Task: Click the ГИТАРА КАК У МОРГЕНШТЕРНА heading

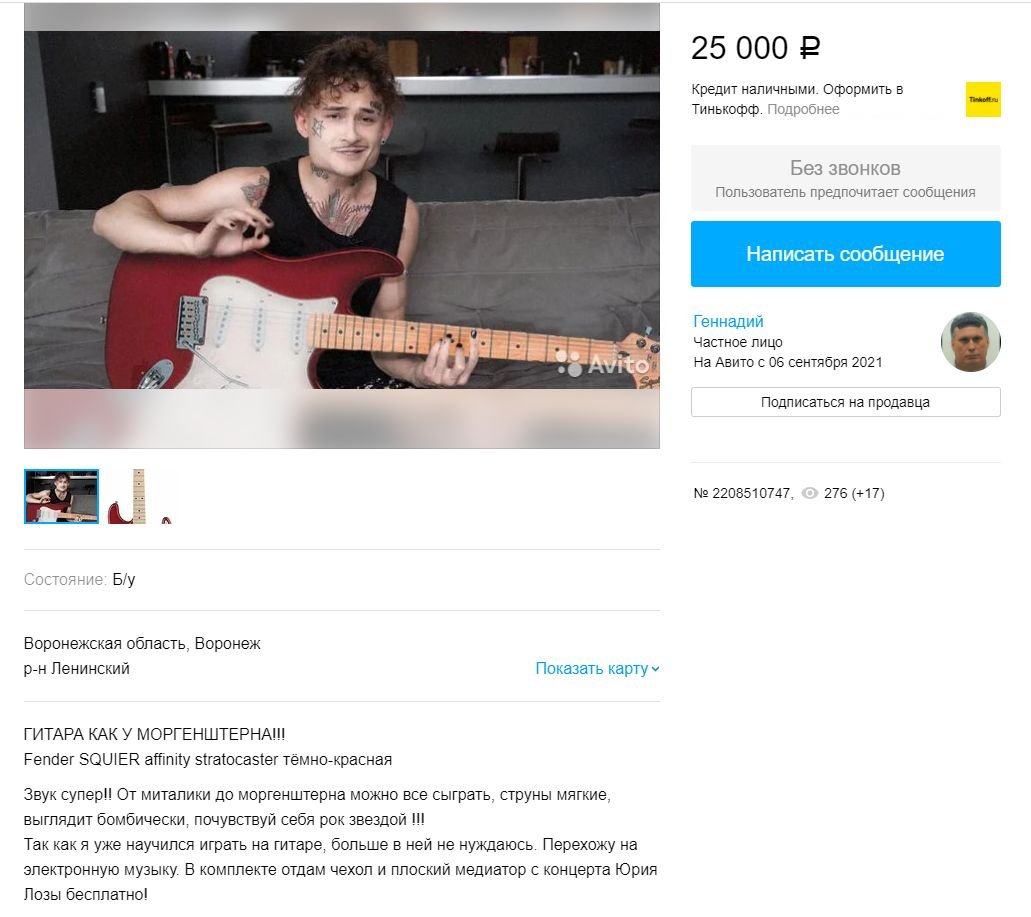Action: click(x=155, y=734)
